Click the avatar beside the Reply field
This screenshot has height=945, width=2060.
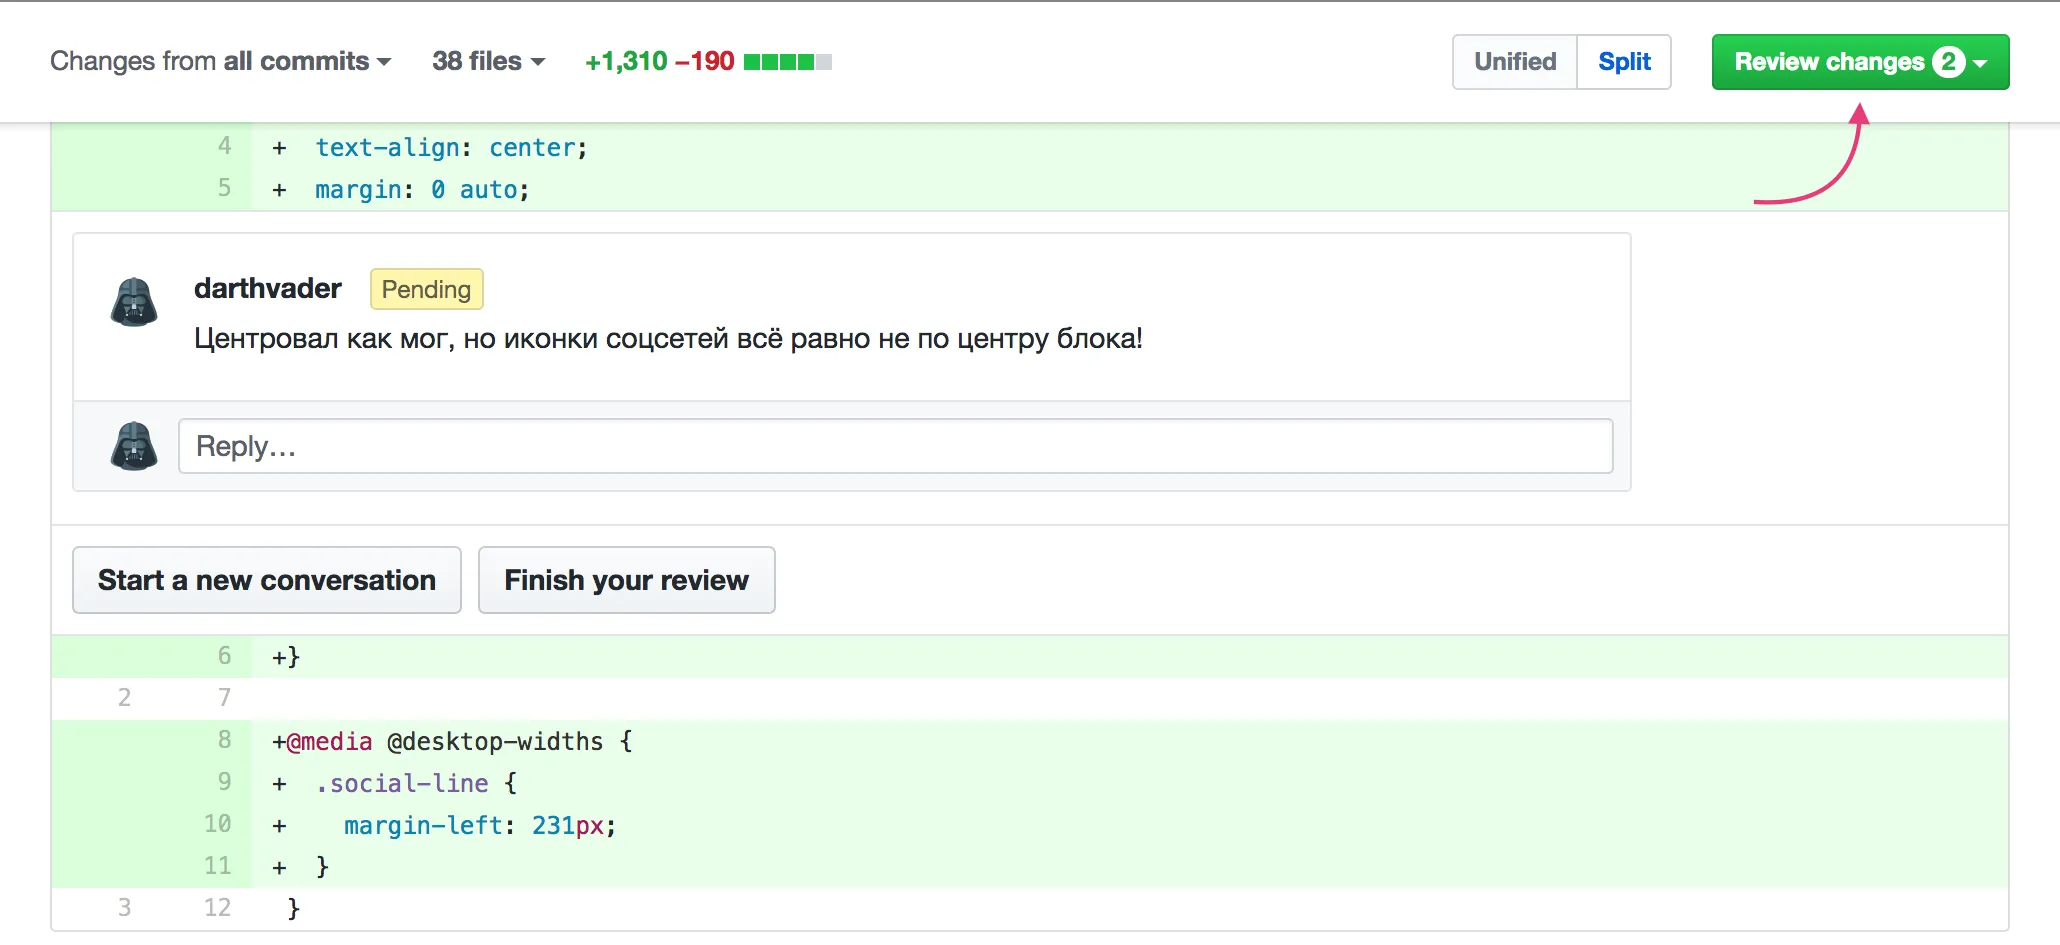pyautogui.click(x=134, y=446)
